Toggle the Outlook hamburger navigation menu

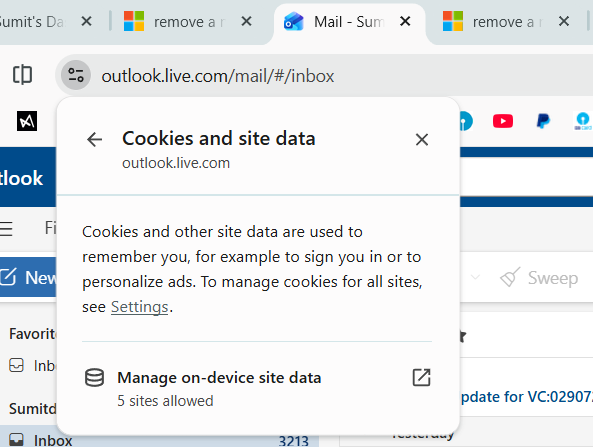(6, 228)
